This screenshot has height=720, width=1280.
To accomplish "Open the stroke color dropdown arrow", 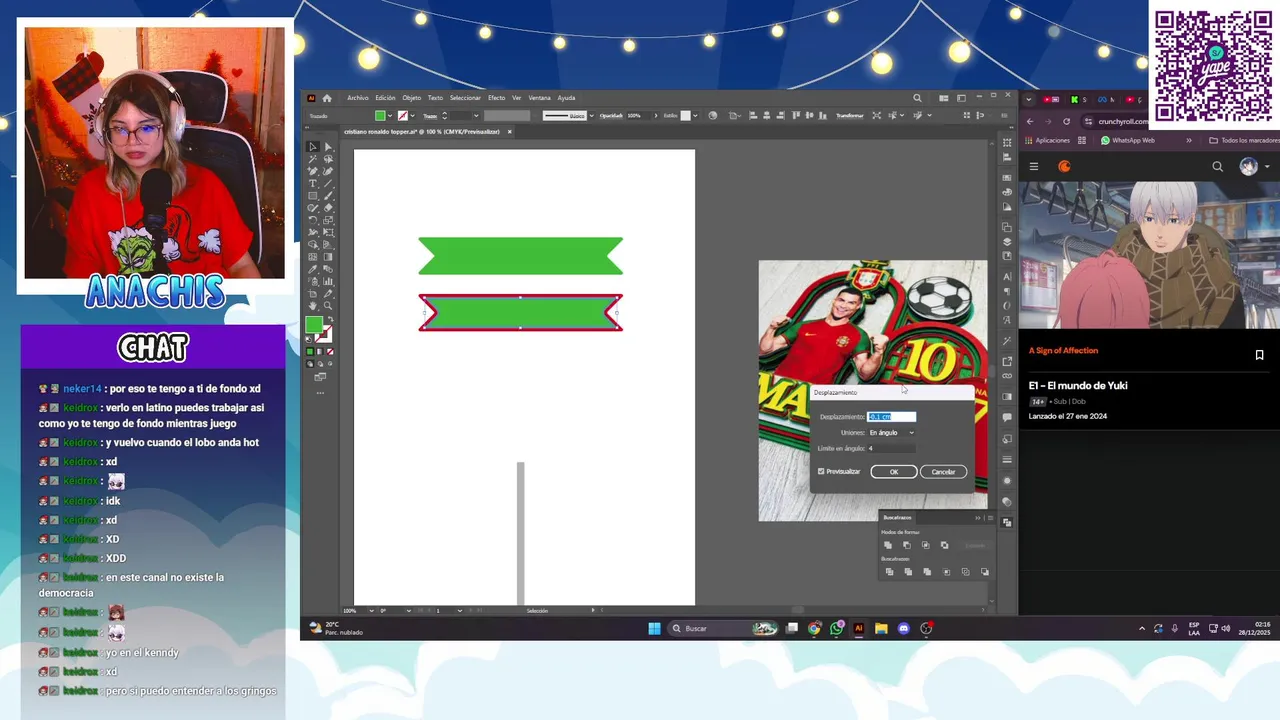I will (x=412, y=115).
